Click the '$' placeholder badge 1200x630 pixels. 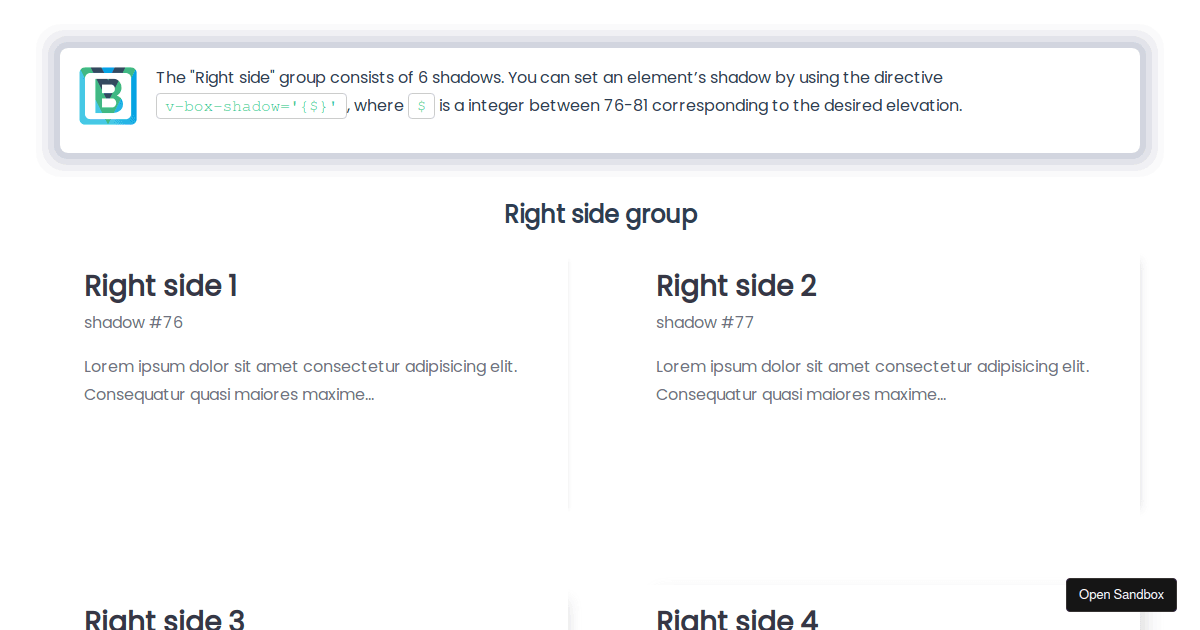[x=420, y=105]
